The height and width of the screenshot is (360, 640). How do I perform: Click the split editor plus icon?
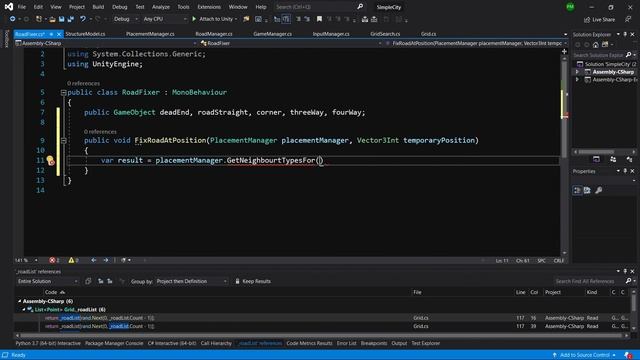tap(564, 51)
